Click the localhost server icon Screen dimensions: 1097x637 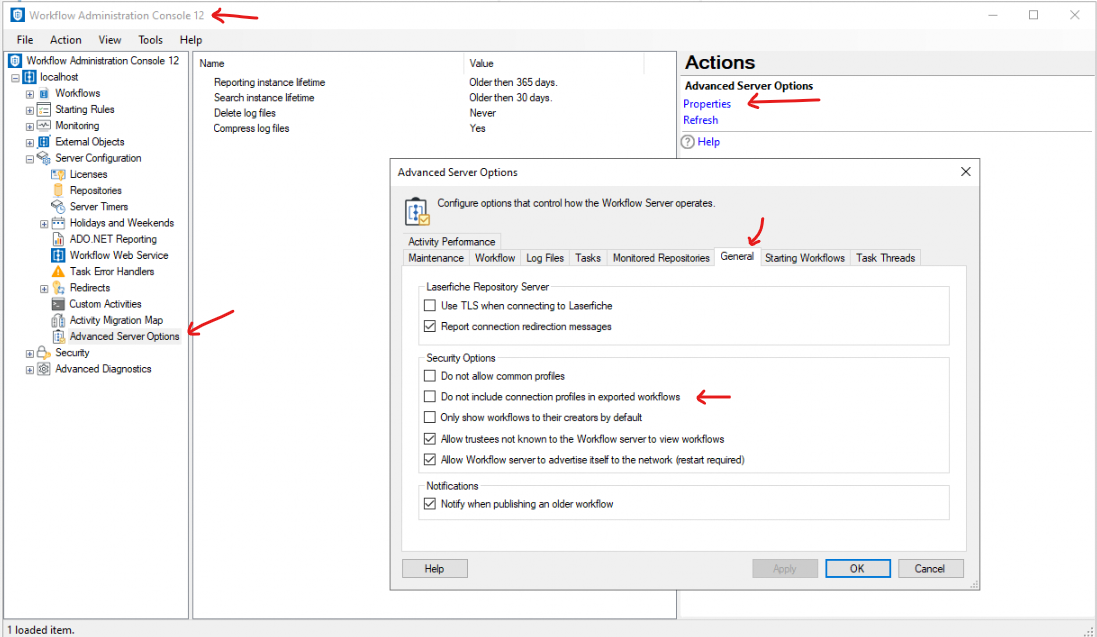point(29,77)
